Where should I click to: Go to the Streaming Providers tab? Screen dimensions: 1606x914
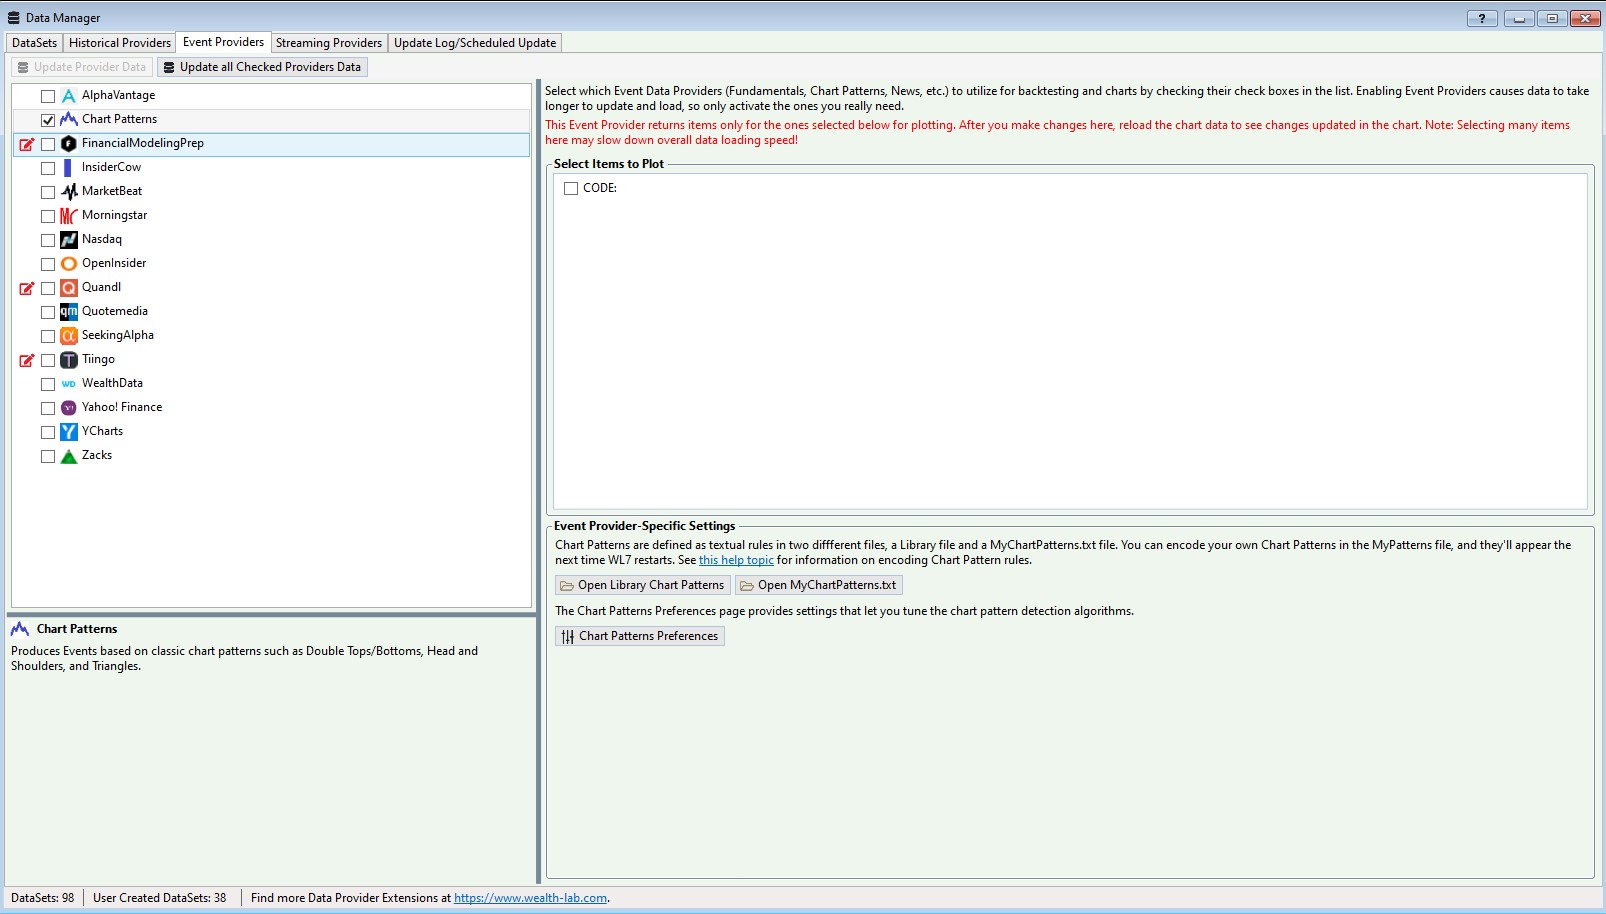click(329, 43)
